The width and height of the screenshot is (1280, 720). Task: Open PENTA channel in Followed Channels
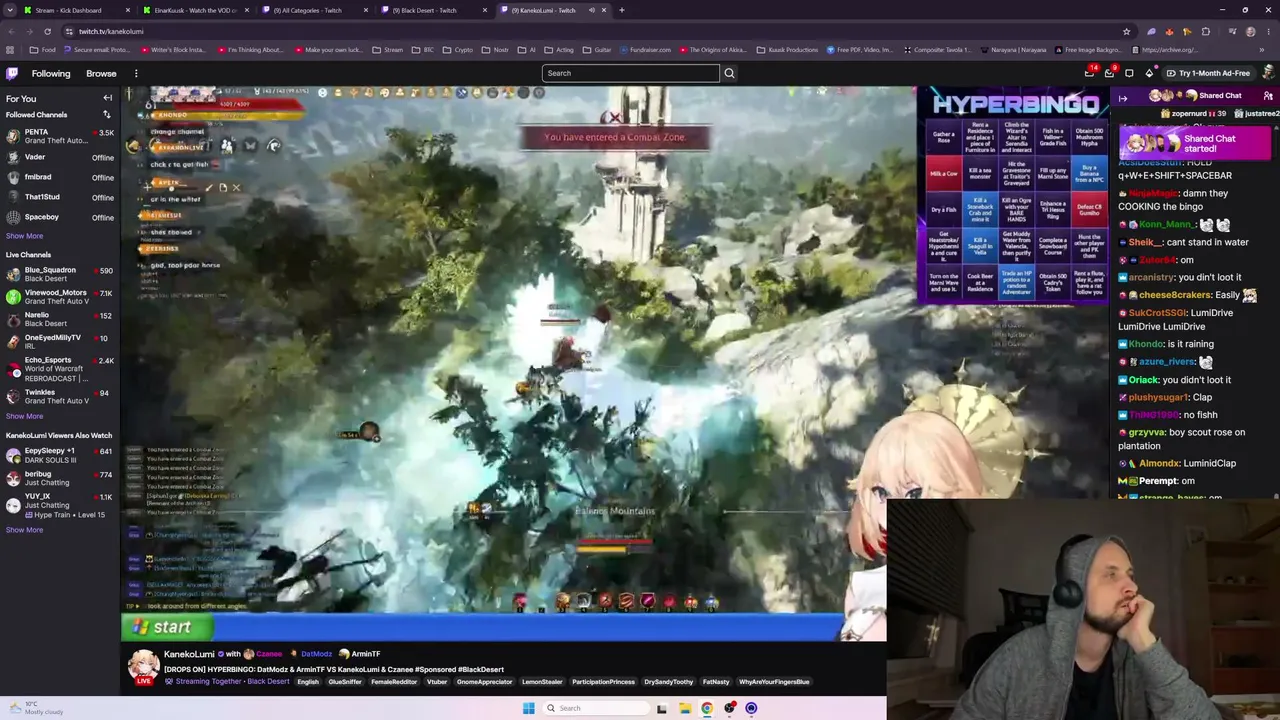pos(59,136)
